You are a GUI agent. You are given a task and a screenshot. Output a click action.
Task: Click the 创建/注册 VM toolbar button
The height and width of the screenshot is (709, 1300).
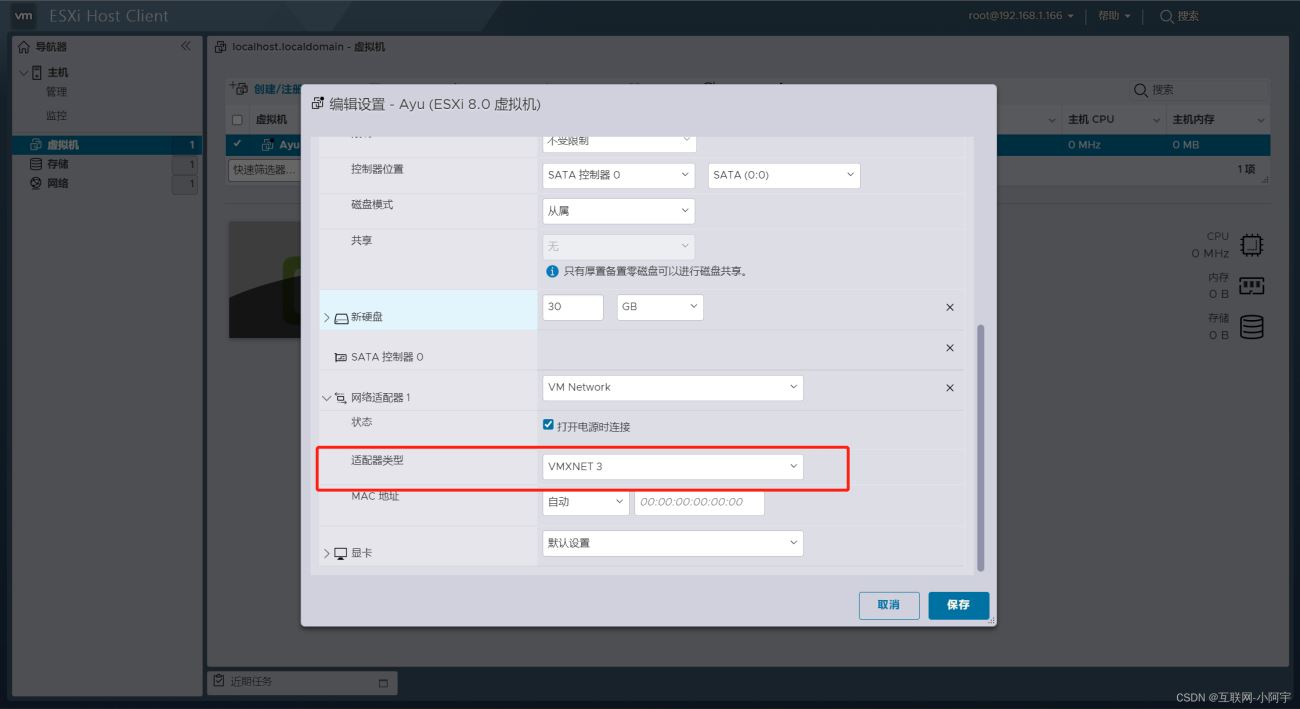265,89
